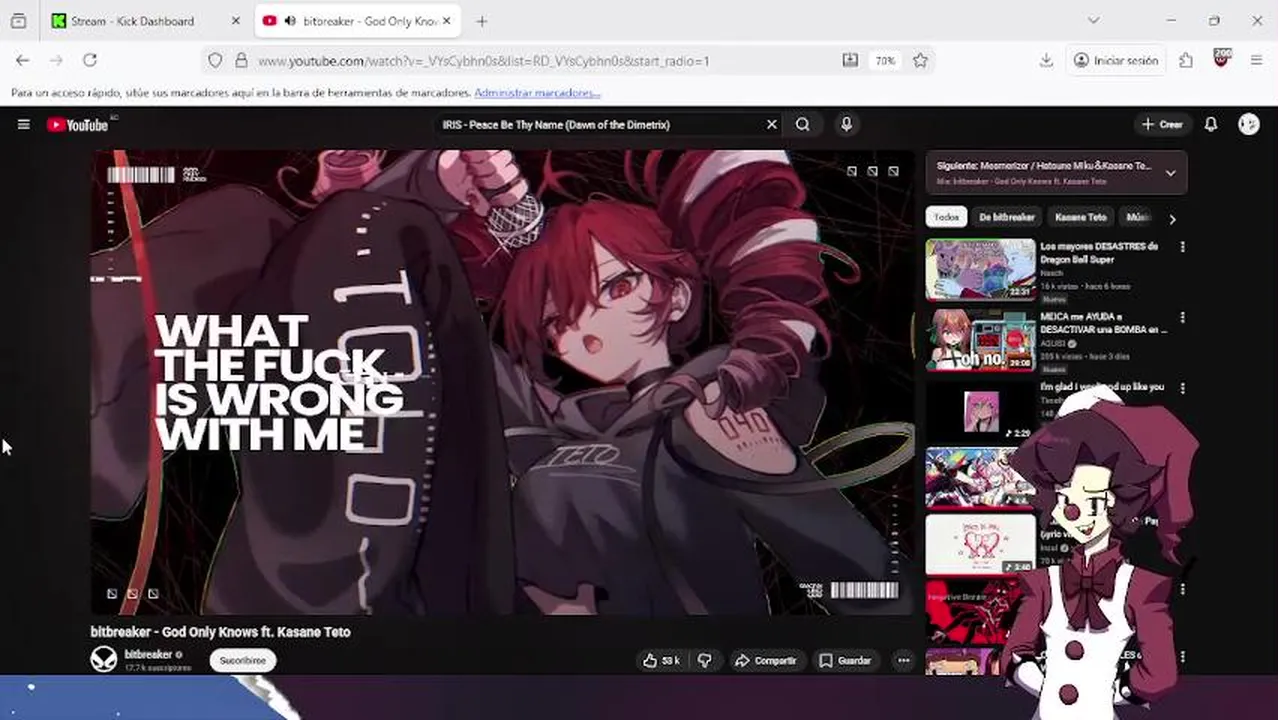Image resolution: width=1278 pixels, height=720 pixels.
Task: Open the Firefox application menu
Action: (x=1256, y=60)
